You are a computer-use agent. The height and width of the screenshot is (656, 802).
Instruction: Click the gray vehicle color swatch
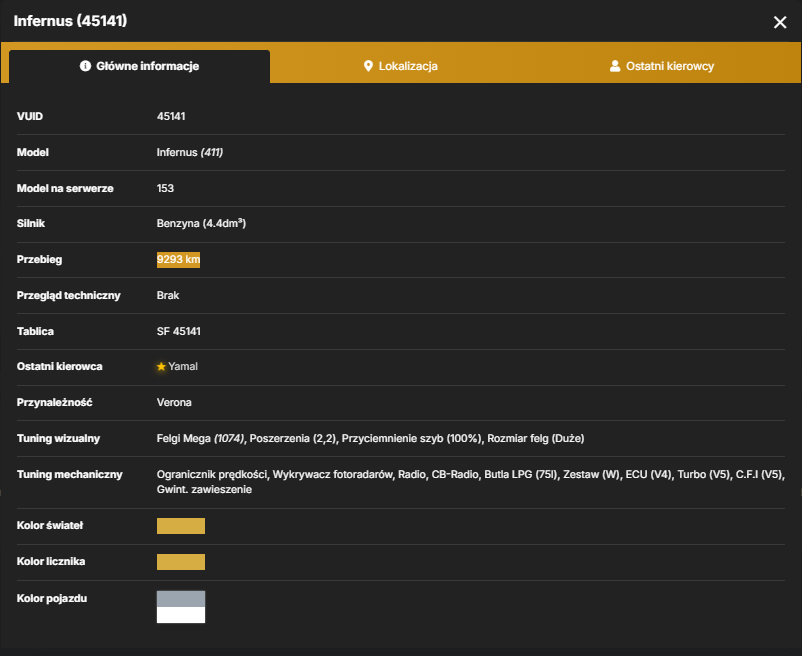(181, 599)
